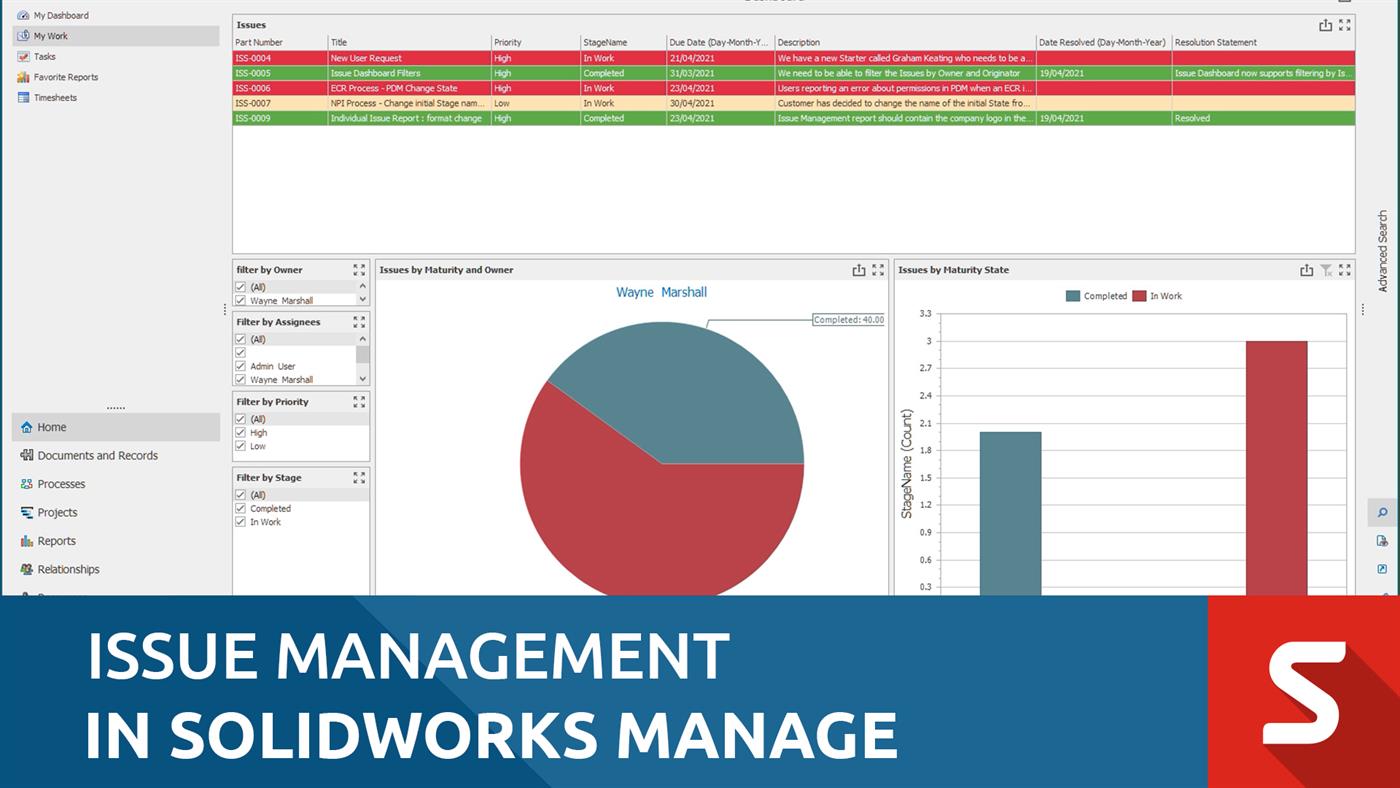This screenshot has width=1400, height=788.
Task: Click the red In Work bar
Action: 1276,468
